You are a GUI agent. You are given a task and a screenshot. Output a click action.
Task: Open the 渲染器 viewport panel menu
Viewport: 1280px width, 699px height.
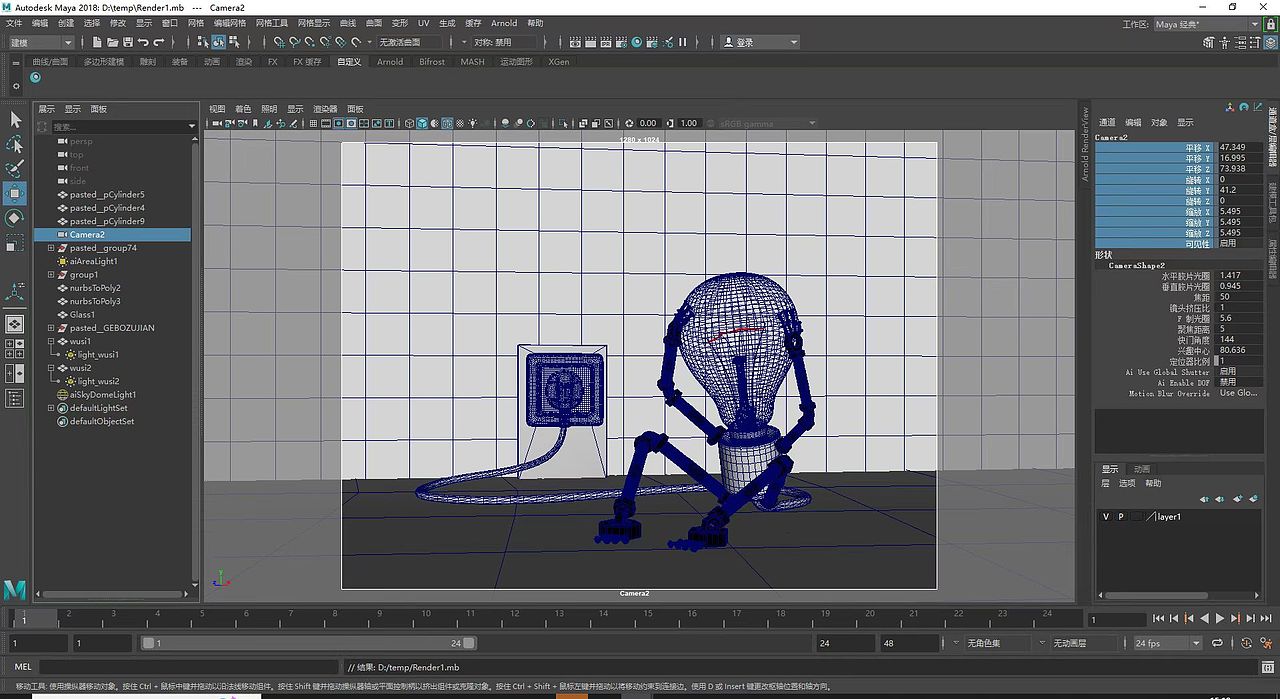(325, 108)
